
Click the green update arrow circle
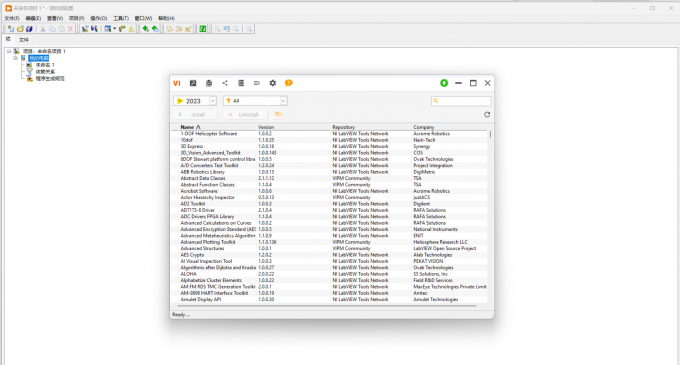click(x=444, y=83)
